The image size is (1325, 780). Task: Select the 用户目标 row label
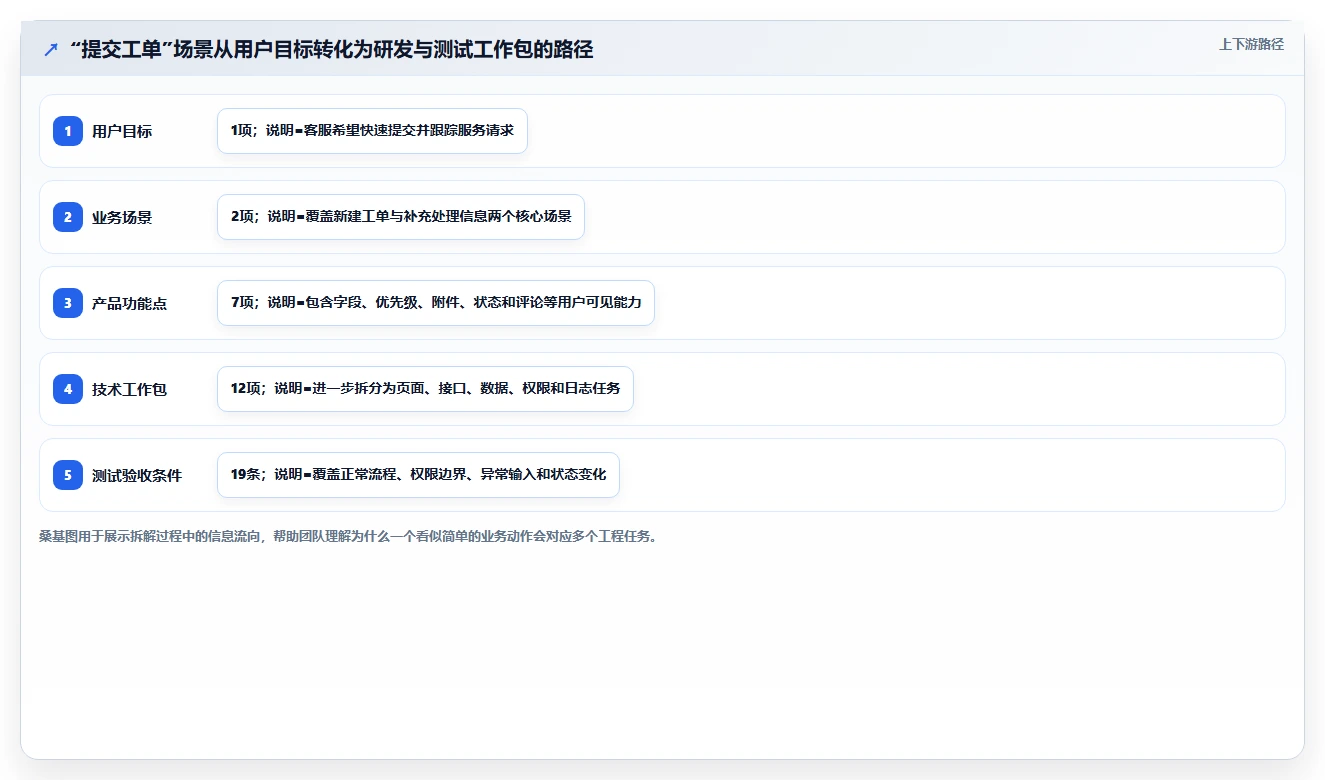[x=122, y=131]
